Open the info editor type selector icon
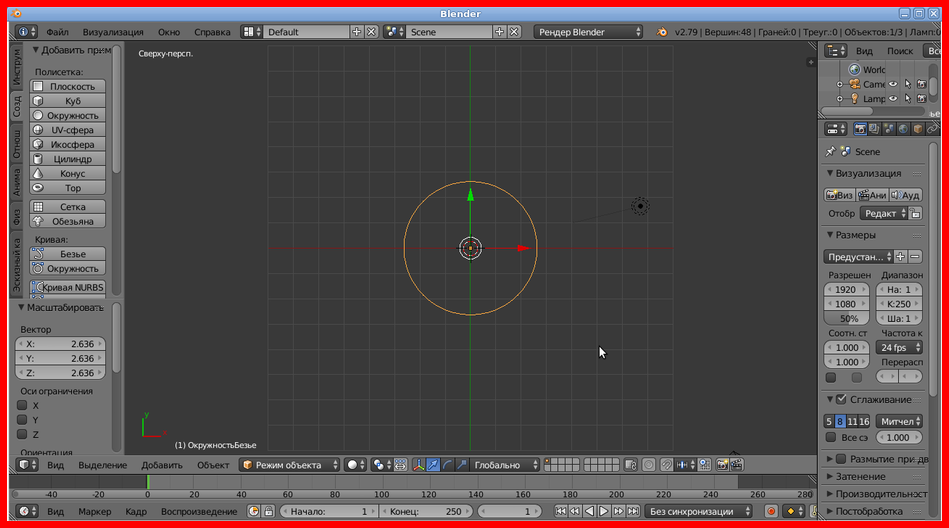Viewport: 949px width, 528px height. 27,32
